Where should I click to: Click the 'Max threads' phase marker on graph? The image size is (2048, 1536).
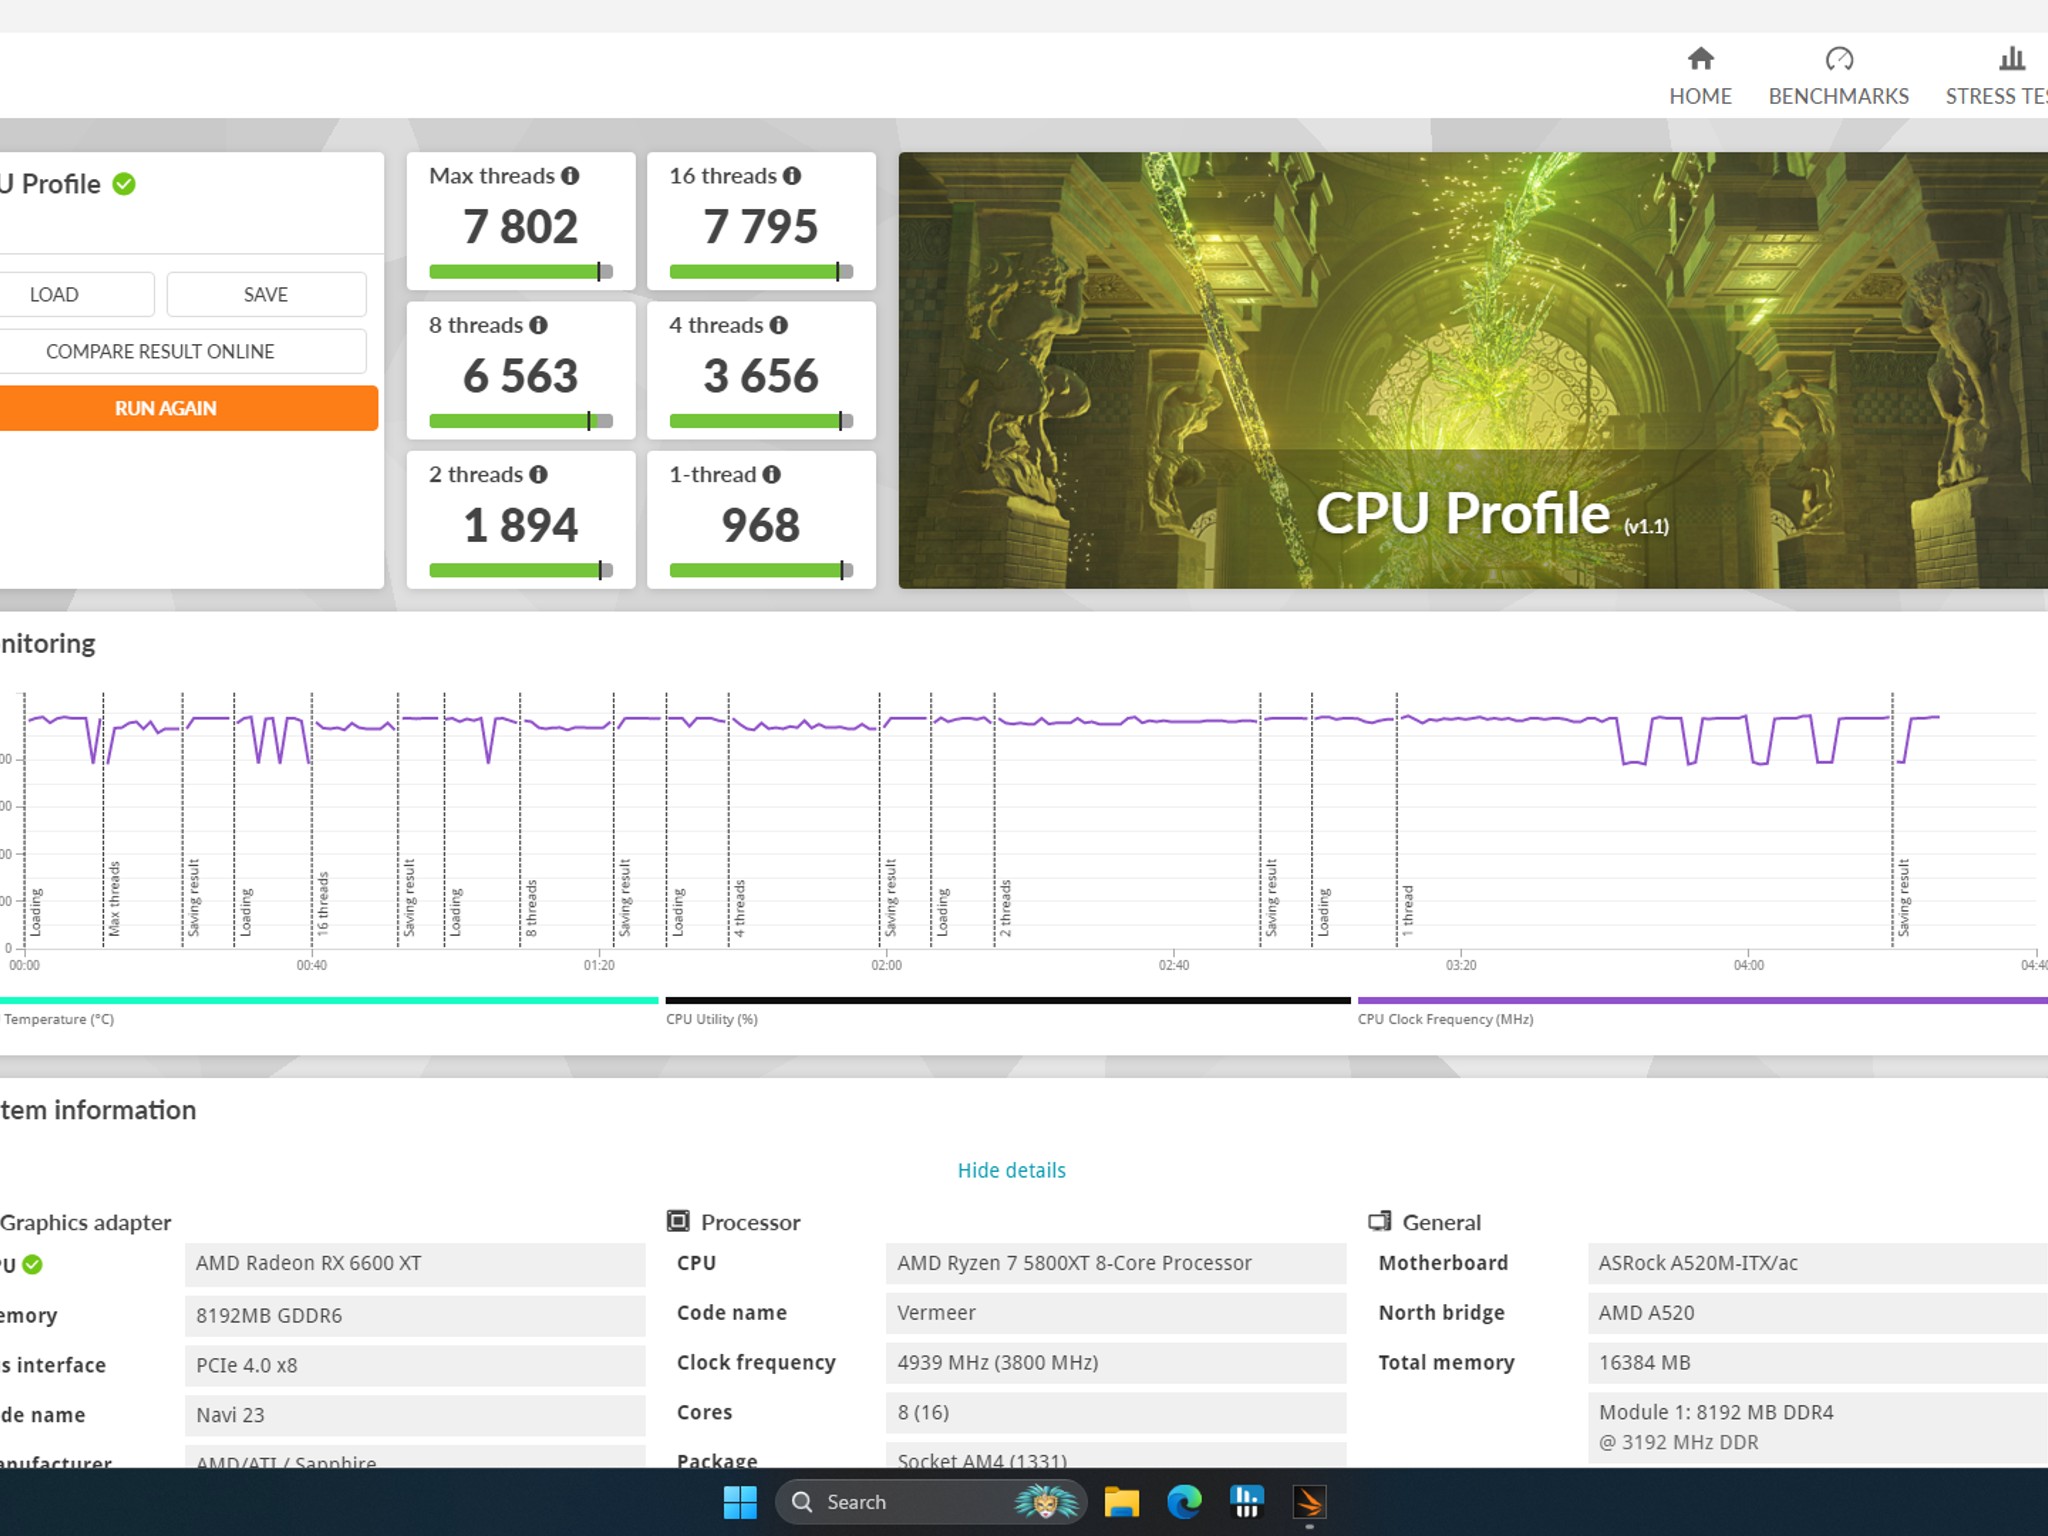pos(114,898)
